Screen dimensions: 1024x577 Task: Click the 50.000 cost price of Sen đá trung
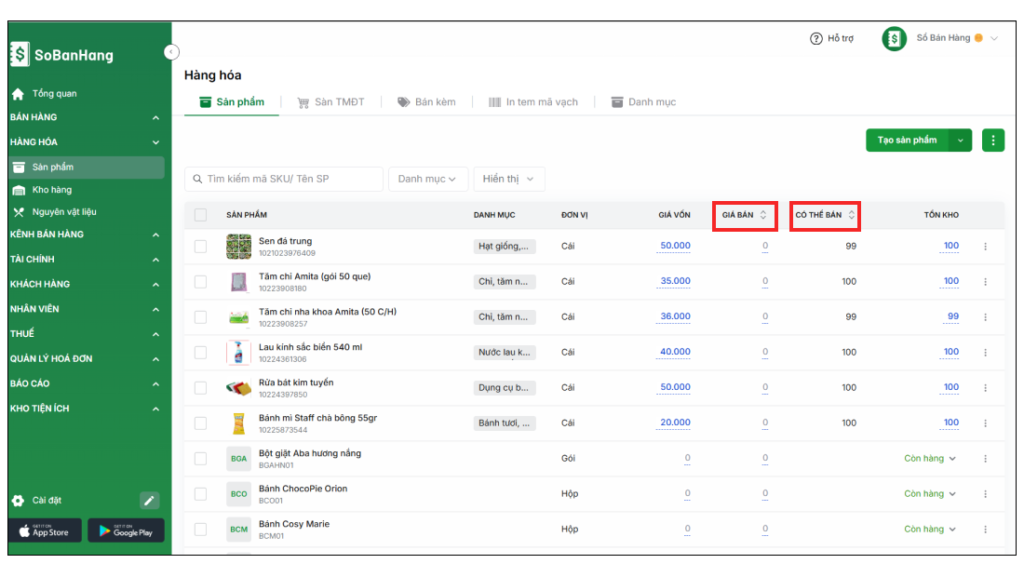pyautogui.click(x=675, y=246)
